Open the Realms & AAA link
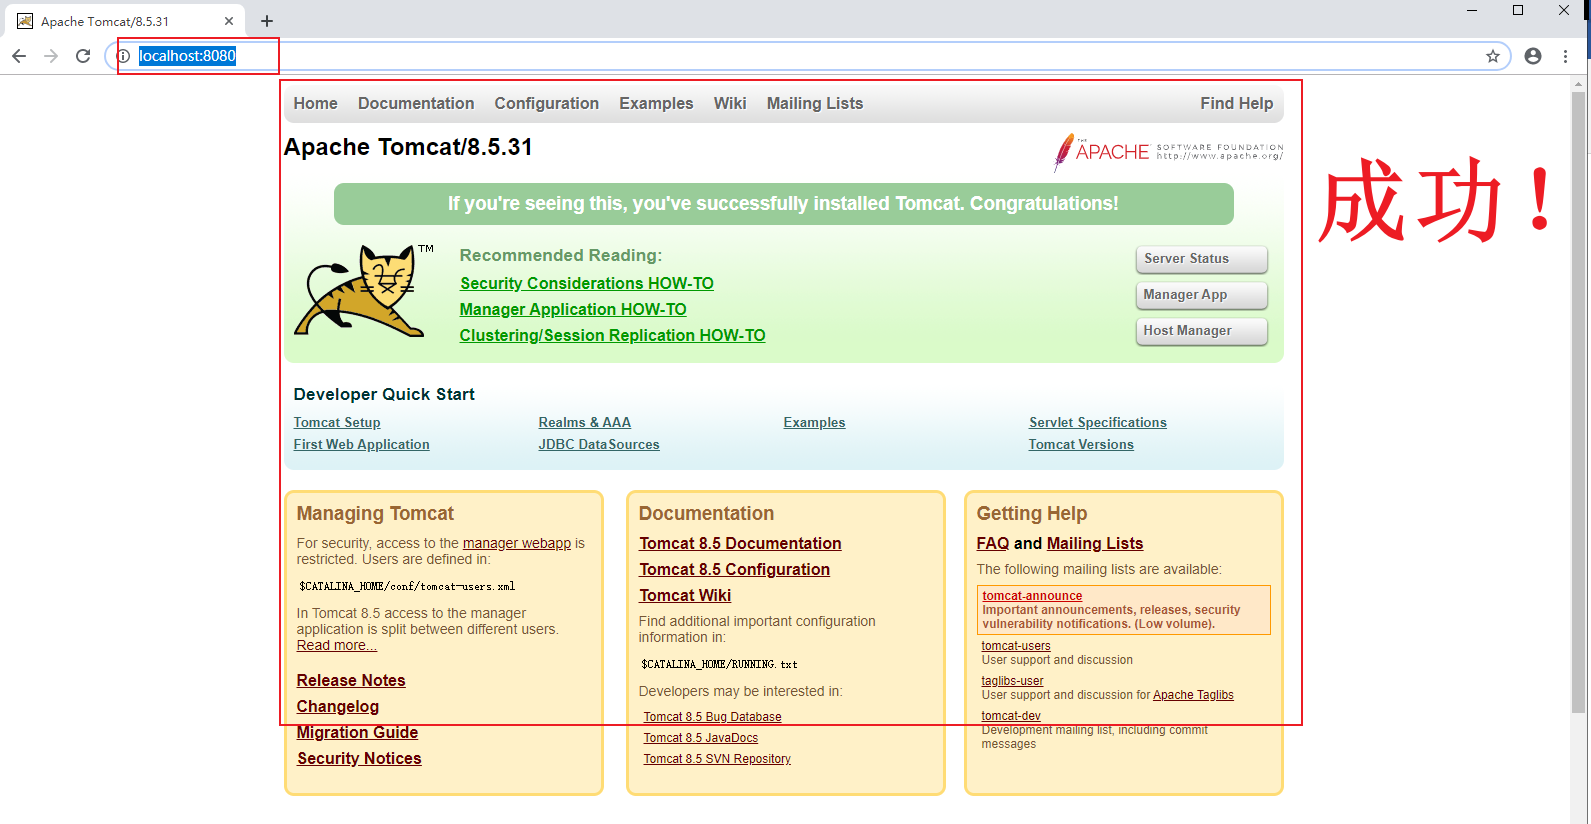 (x=584, y=422)
